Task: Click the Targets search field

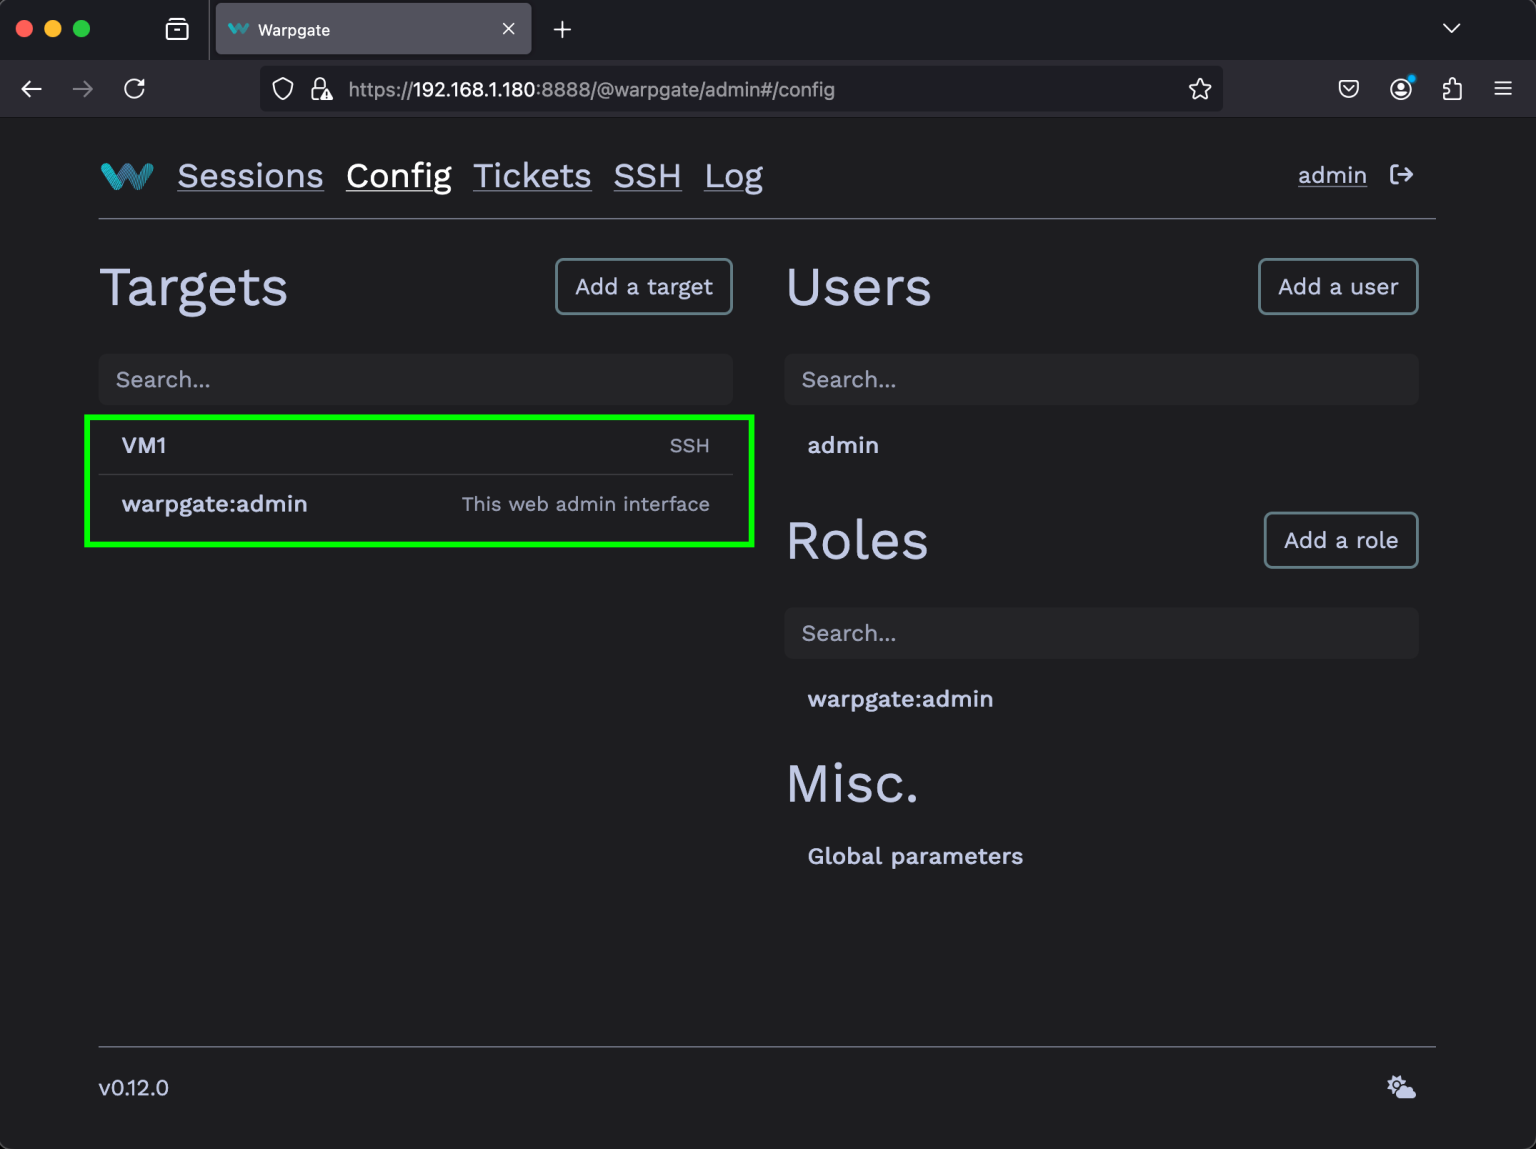Action: point(415,379)
